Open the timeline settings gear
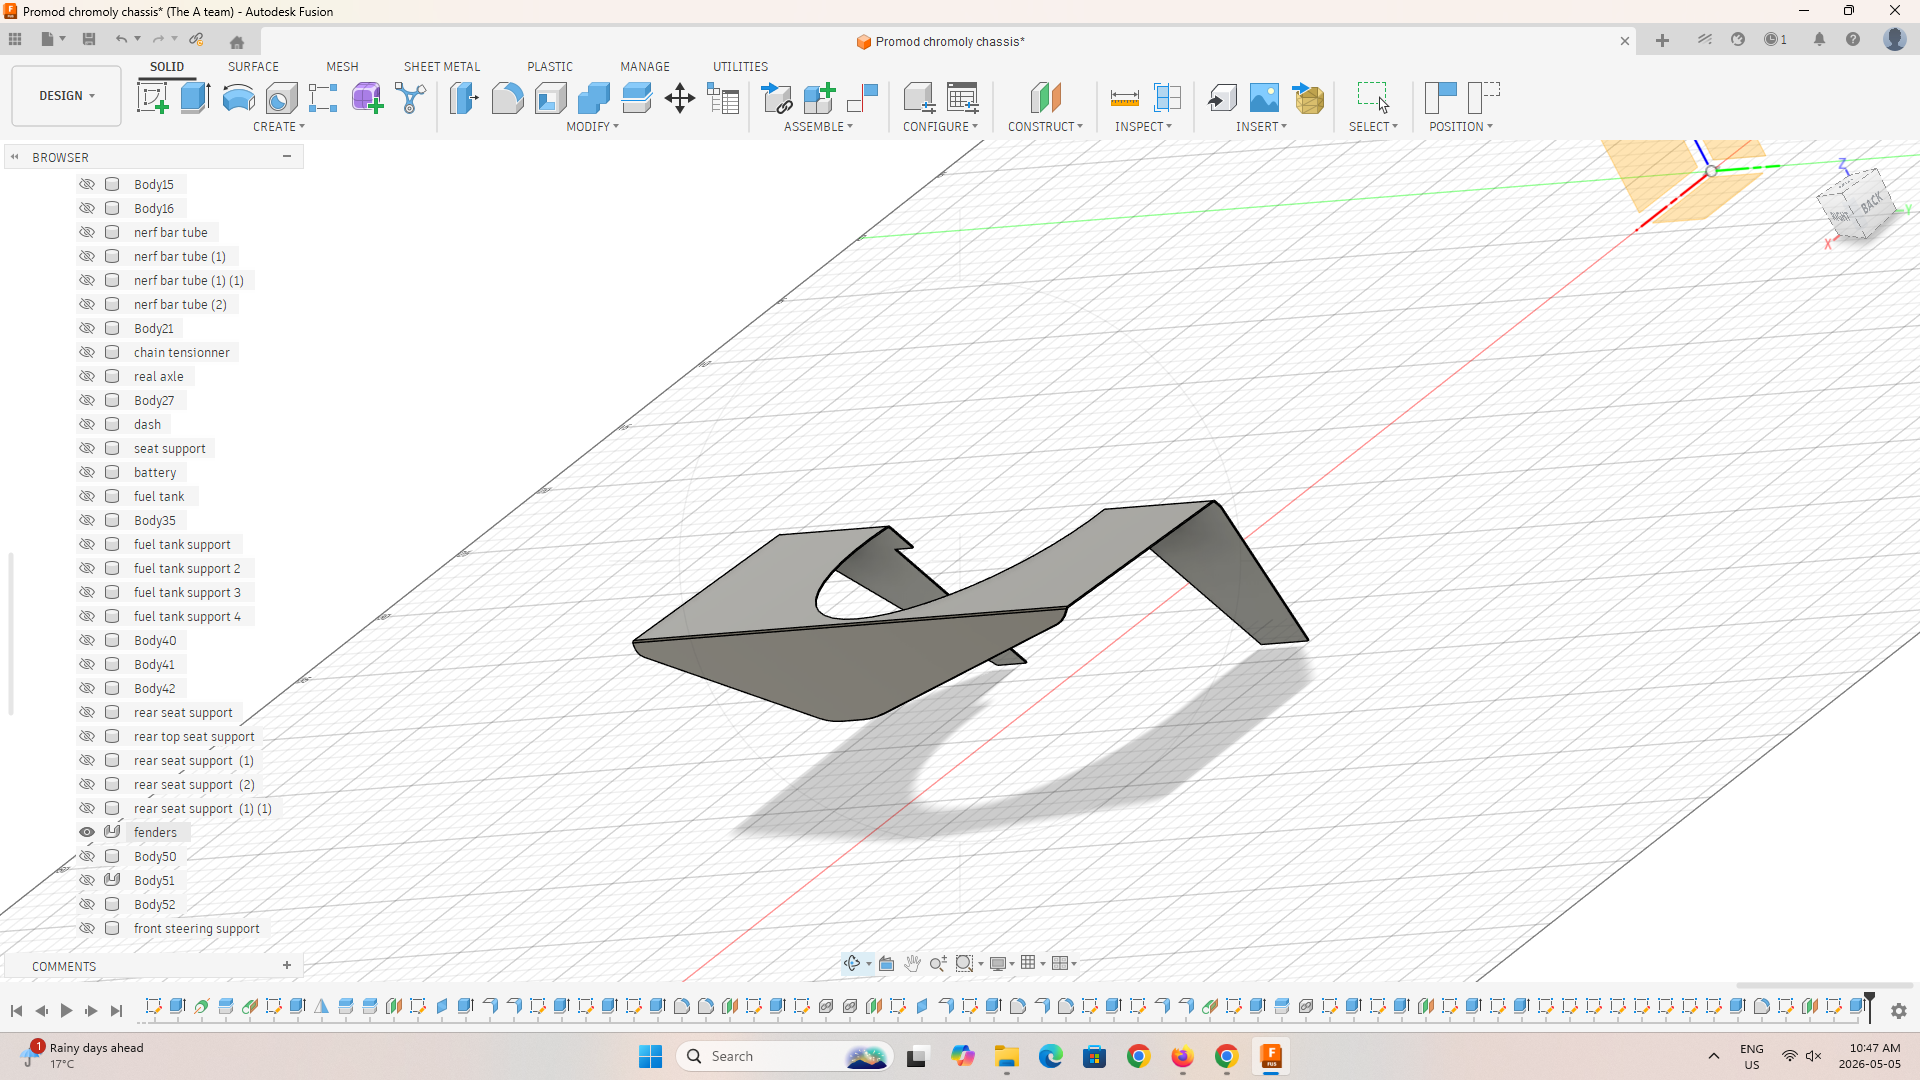This screenshot has width=1920, height=1080. coord(1898,1011)
